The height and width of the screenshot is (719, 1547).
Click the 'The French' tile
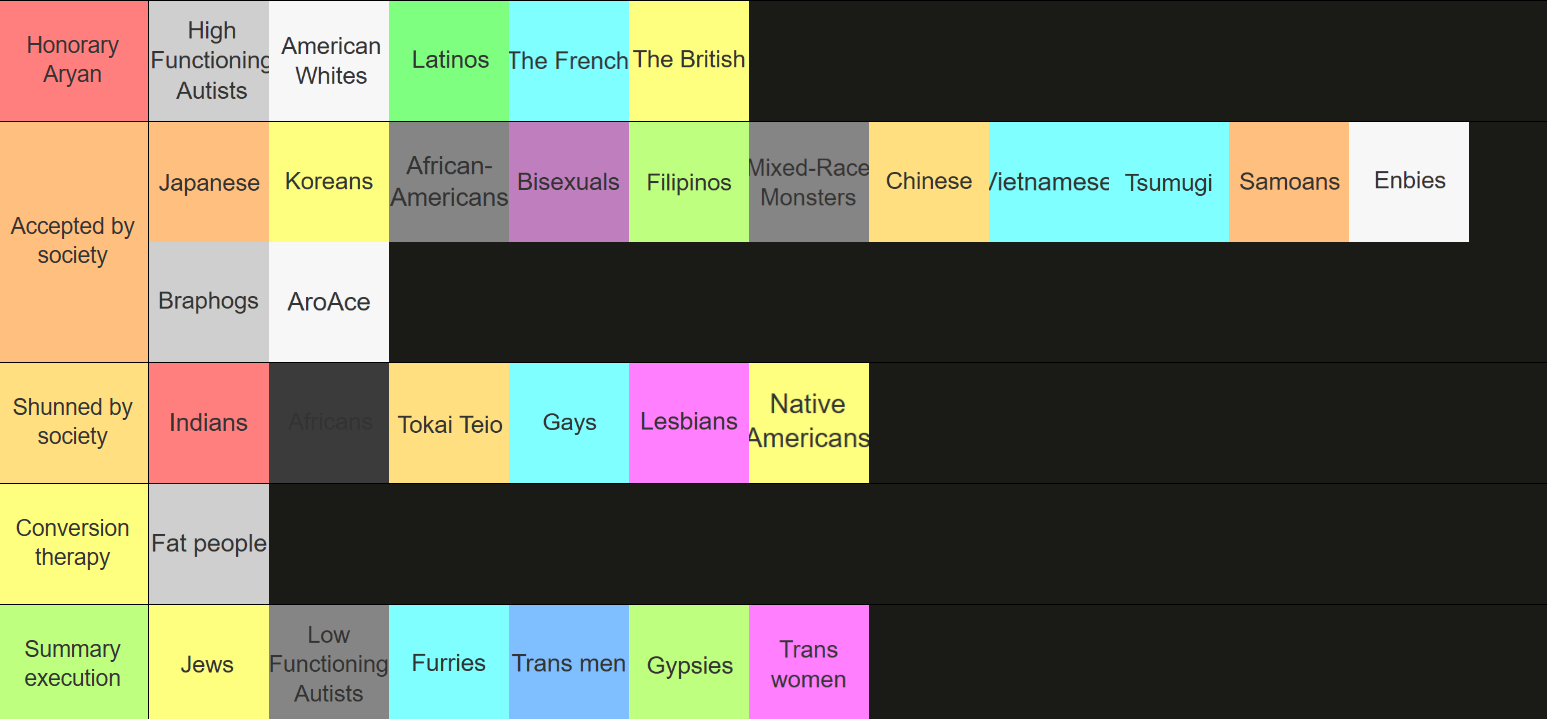[x=569, y=61]
